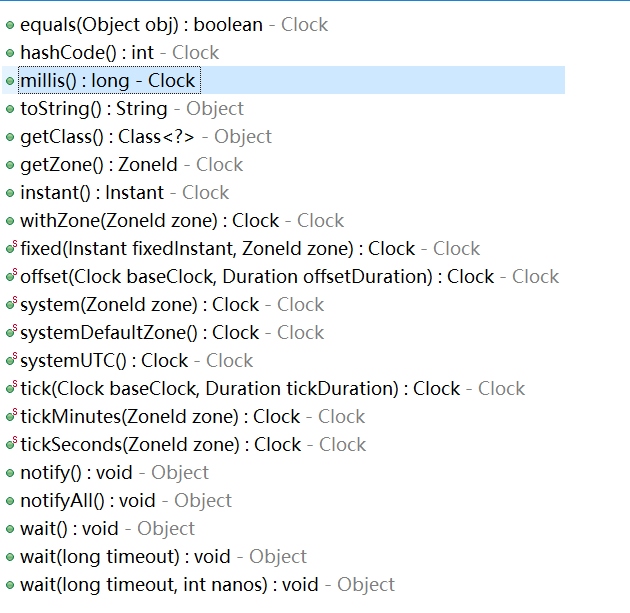Viewport: 630px width, 613px height.
Task: Select tick(Clock baseClock, Duration tickDuration)
Action: [272, 389]
